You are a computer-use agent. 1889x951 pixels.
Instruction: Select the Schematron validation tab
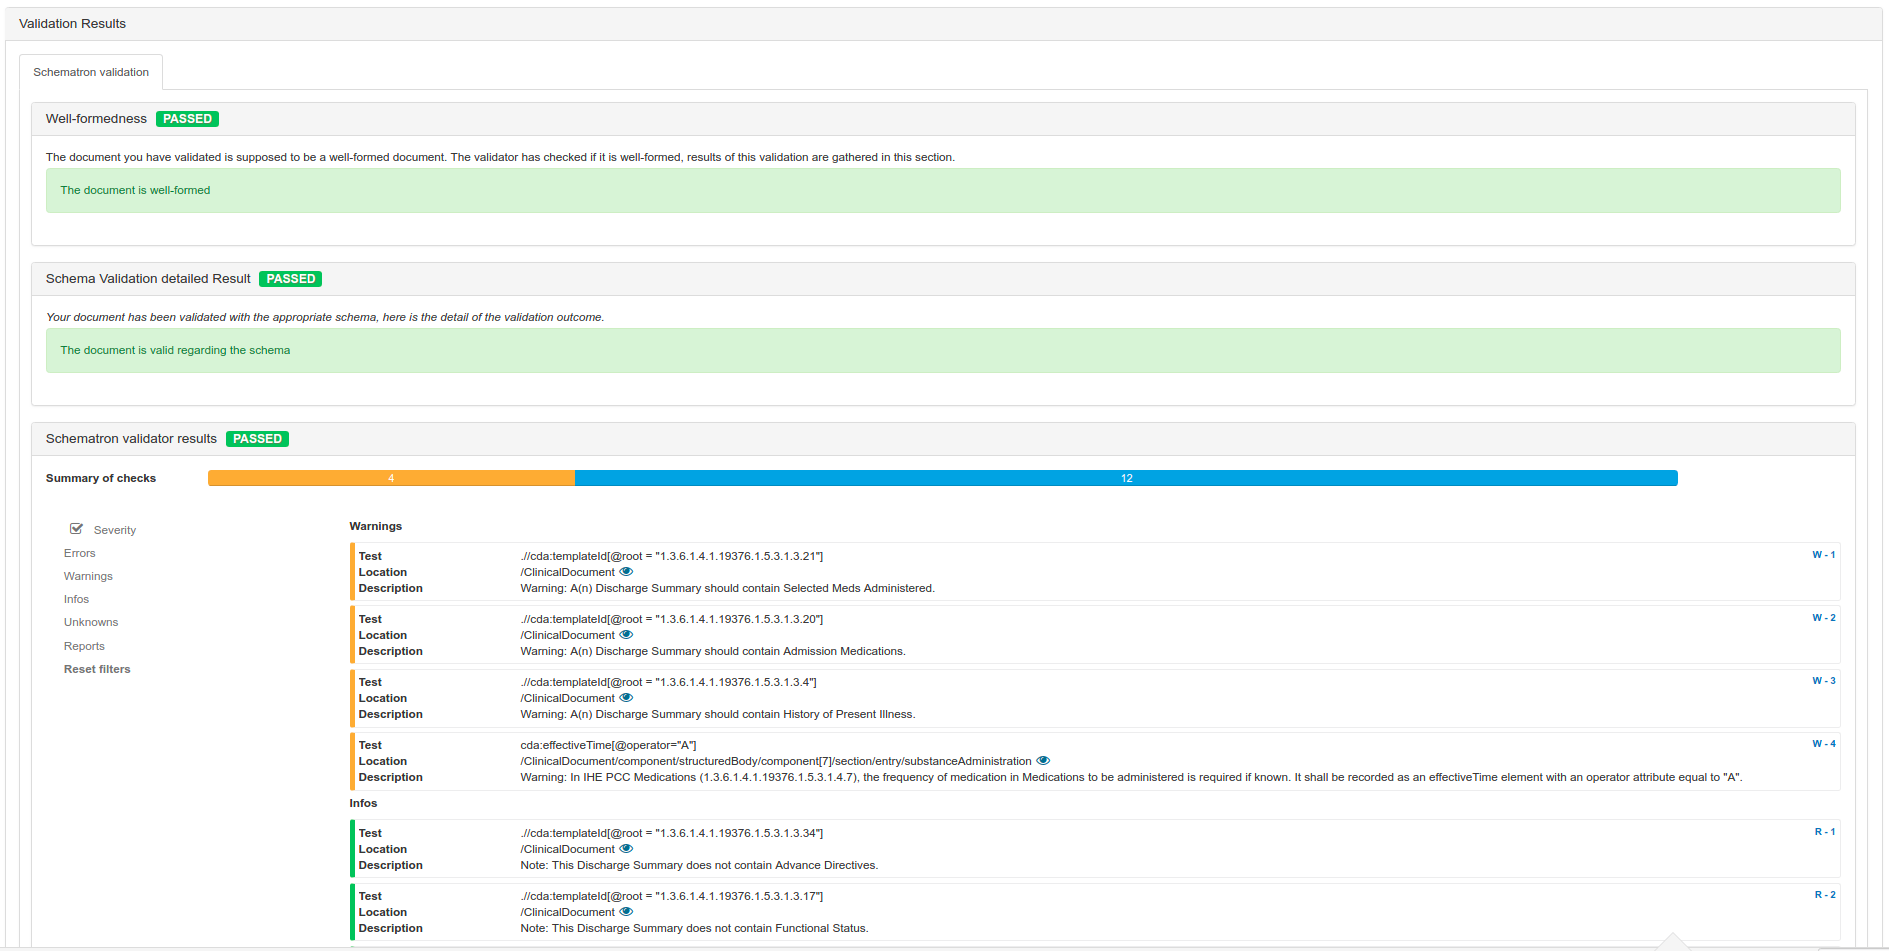click(x=91, y=72)
